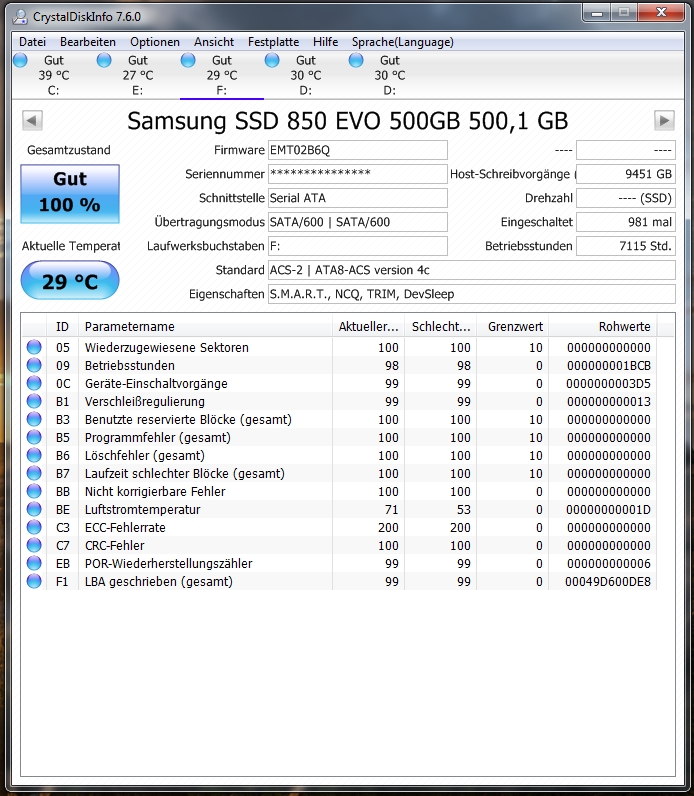Click the blue orb of row BE

[x=34, y=509]
